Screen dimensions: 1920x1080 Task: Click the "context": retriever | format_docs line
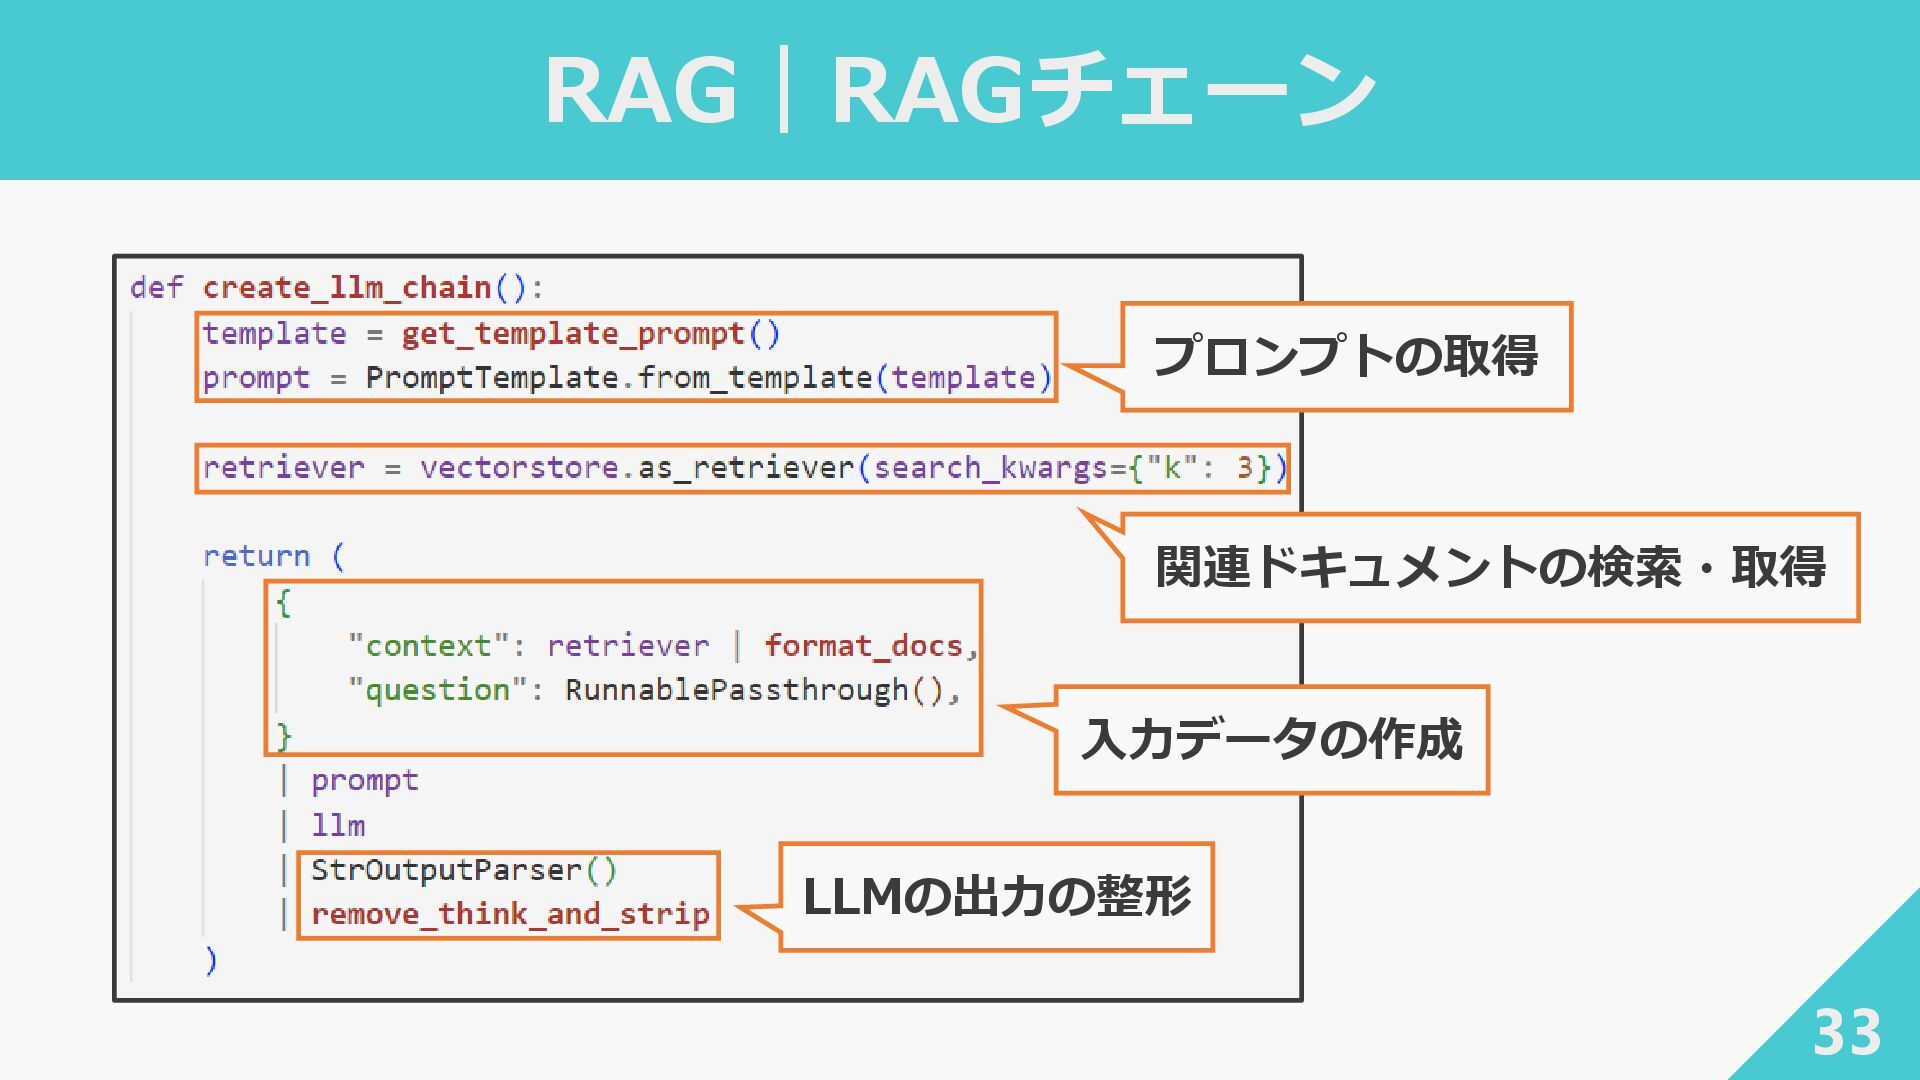pos(662,646)
